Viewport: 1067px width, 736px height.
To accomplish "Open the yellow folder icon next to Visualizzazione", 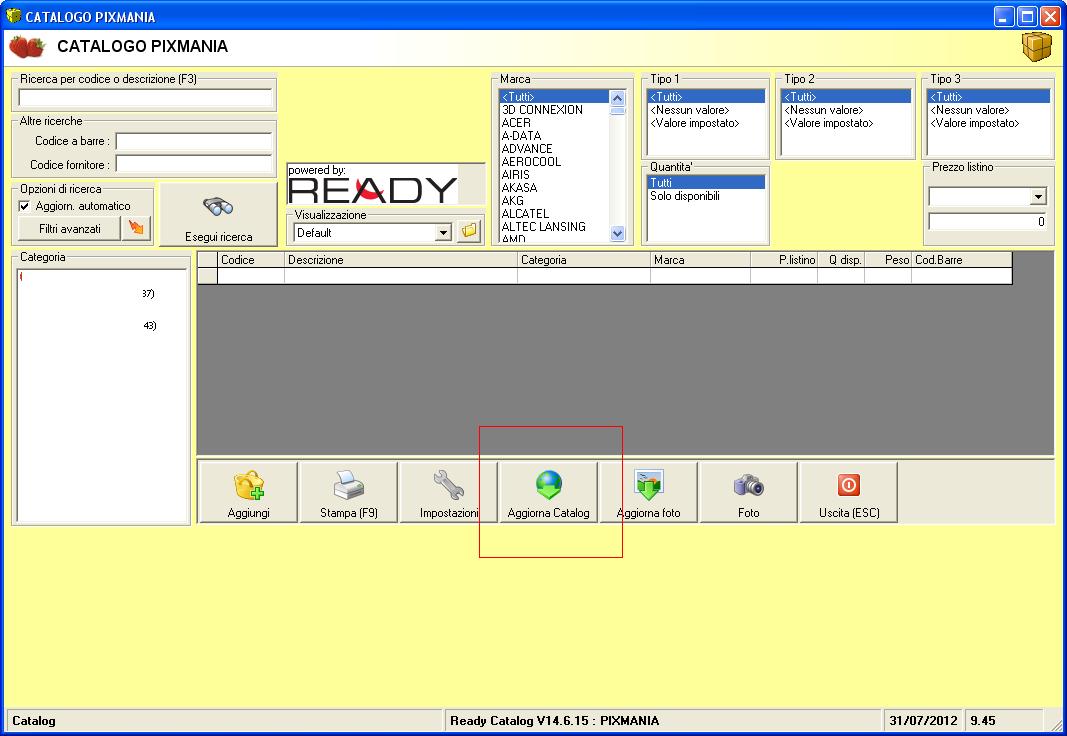I will (x=469, y=231).
